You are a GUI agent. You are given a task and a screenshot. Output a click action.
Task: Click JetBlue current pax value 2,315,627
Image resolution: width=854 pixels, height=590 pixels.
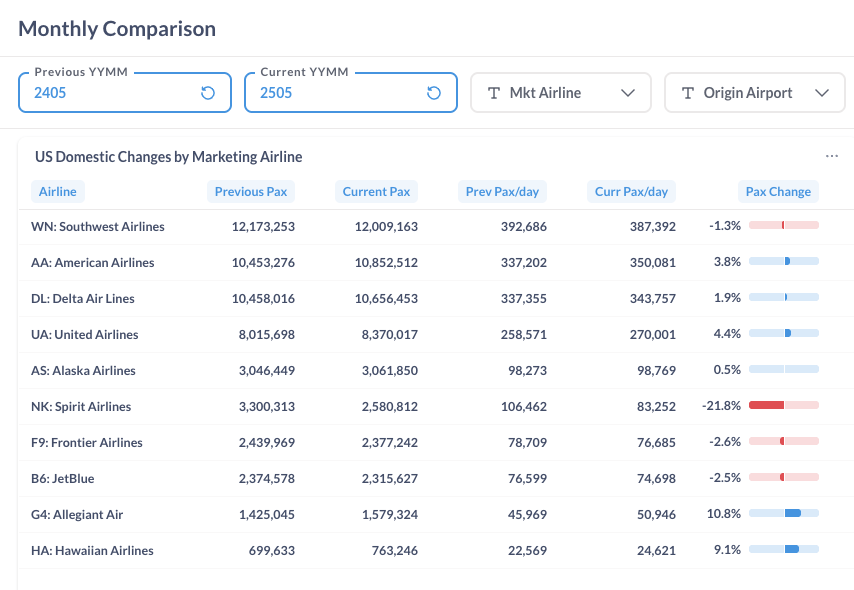[x=389, y=478]
